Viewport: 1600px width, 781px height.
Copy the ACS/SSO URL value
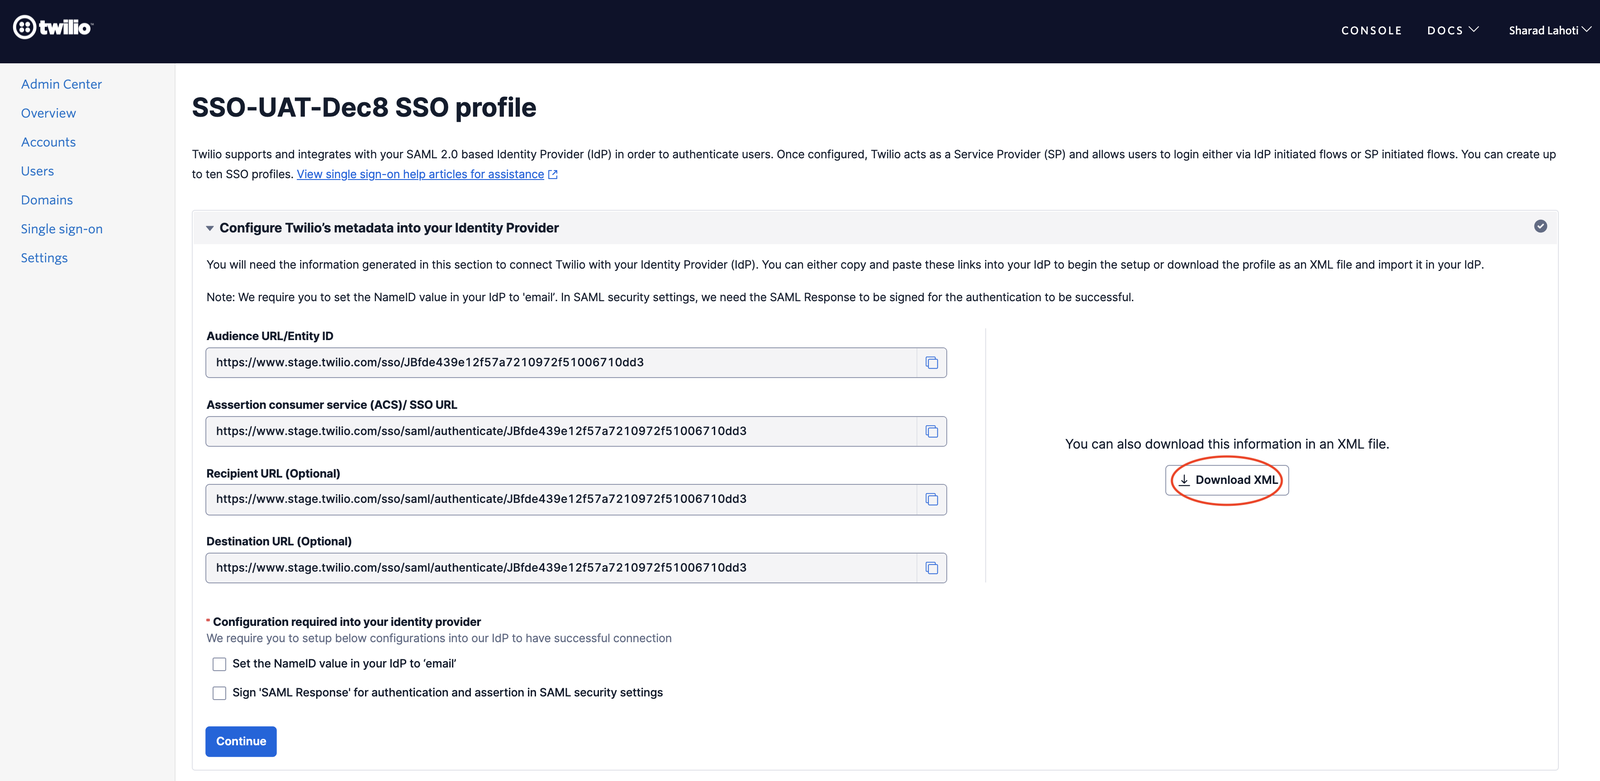coord(931,431)
